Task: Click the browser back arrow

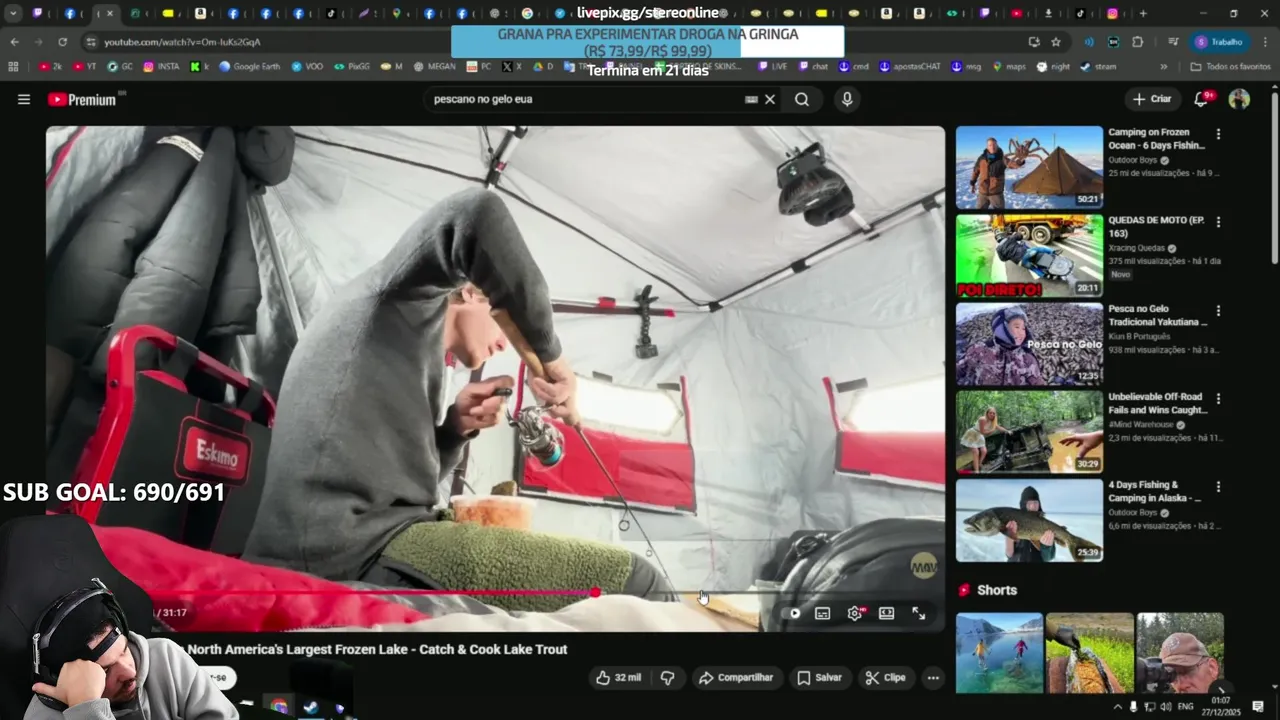Action: point(14,42)
